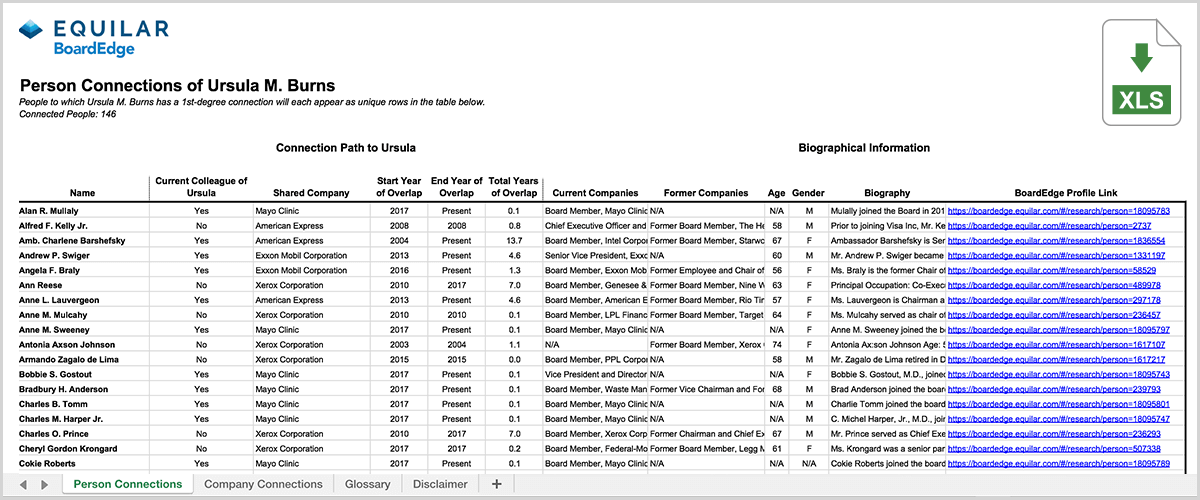1200x500 pixels.
Task: Go to previous sheet with left arrow
Action: (23, 484)
